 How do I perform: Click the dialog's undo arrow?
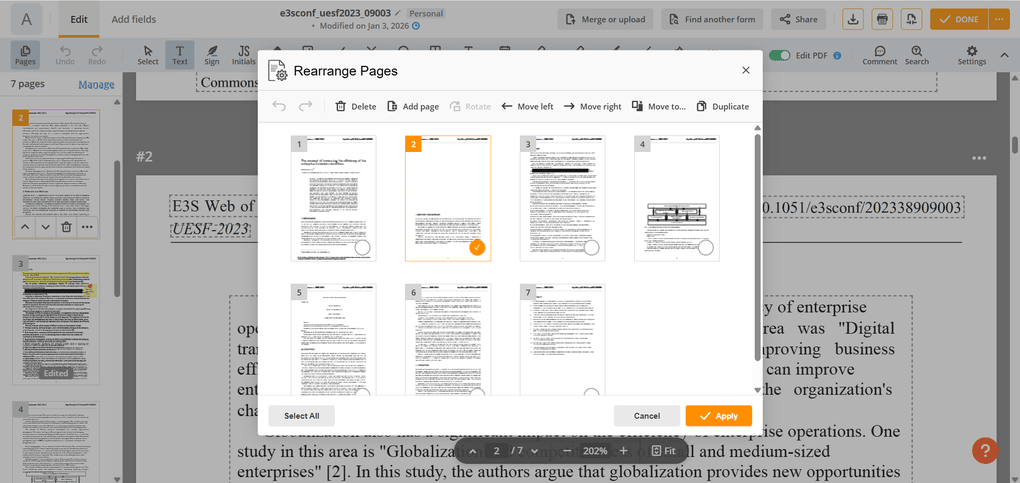point(279,106)
